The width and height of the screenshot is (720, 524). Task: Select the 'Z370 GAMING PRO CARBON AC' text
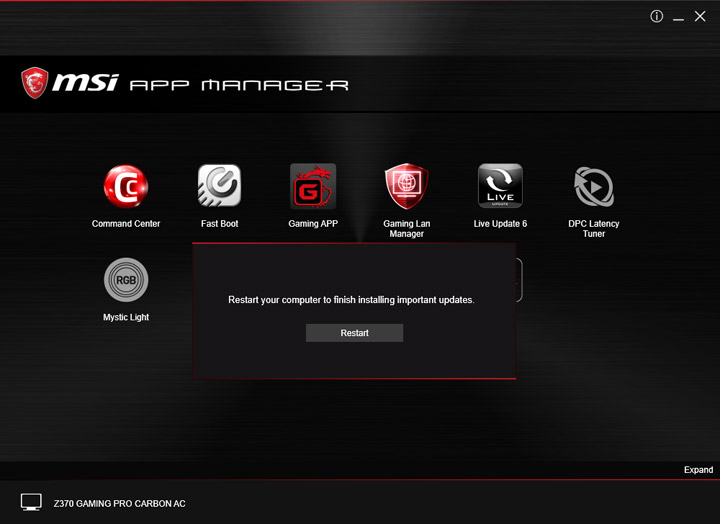pos(119,504)
